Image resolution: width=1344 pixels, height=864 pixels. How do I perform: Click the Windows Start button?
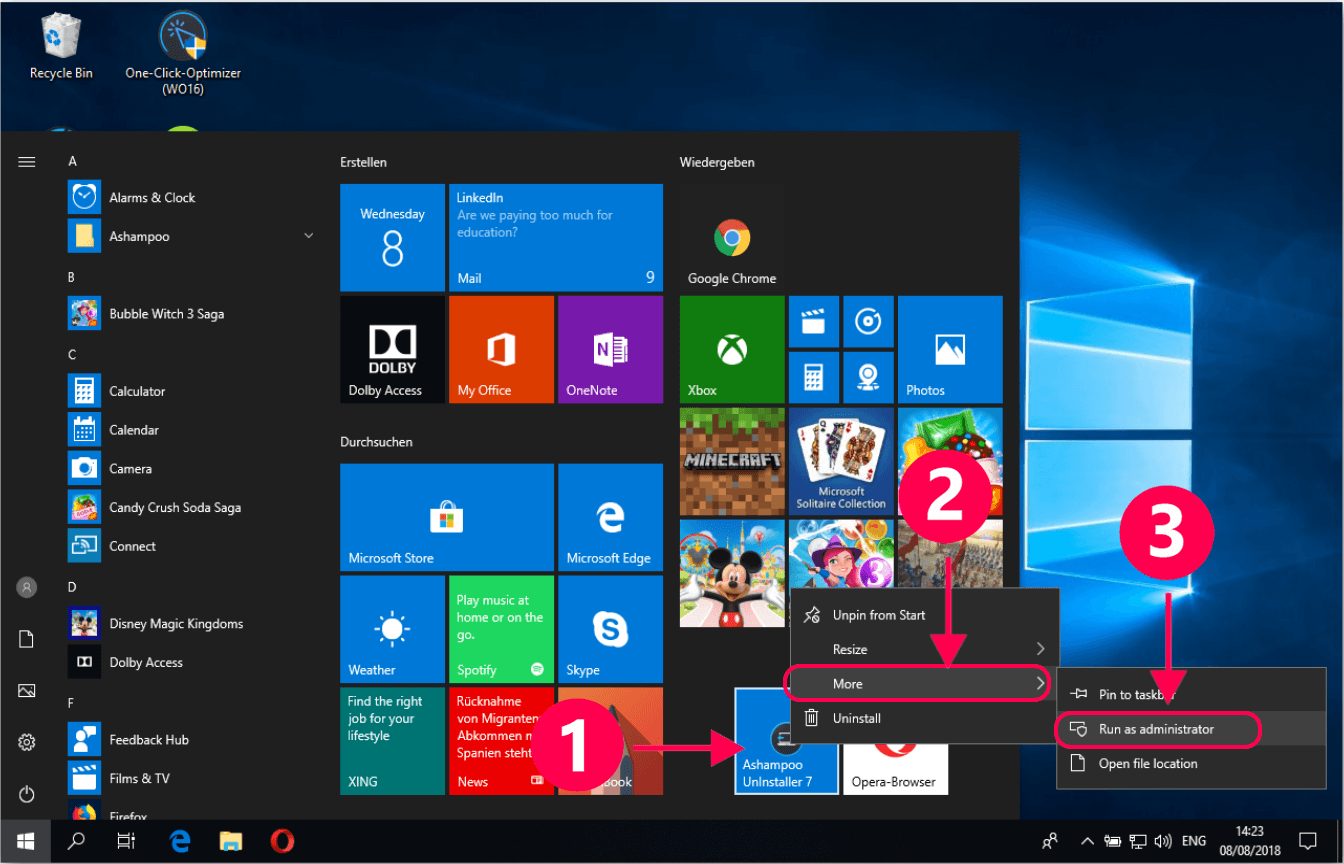(26, 841)
